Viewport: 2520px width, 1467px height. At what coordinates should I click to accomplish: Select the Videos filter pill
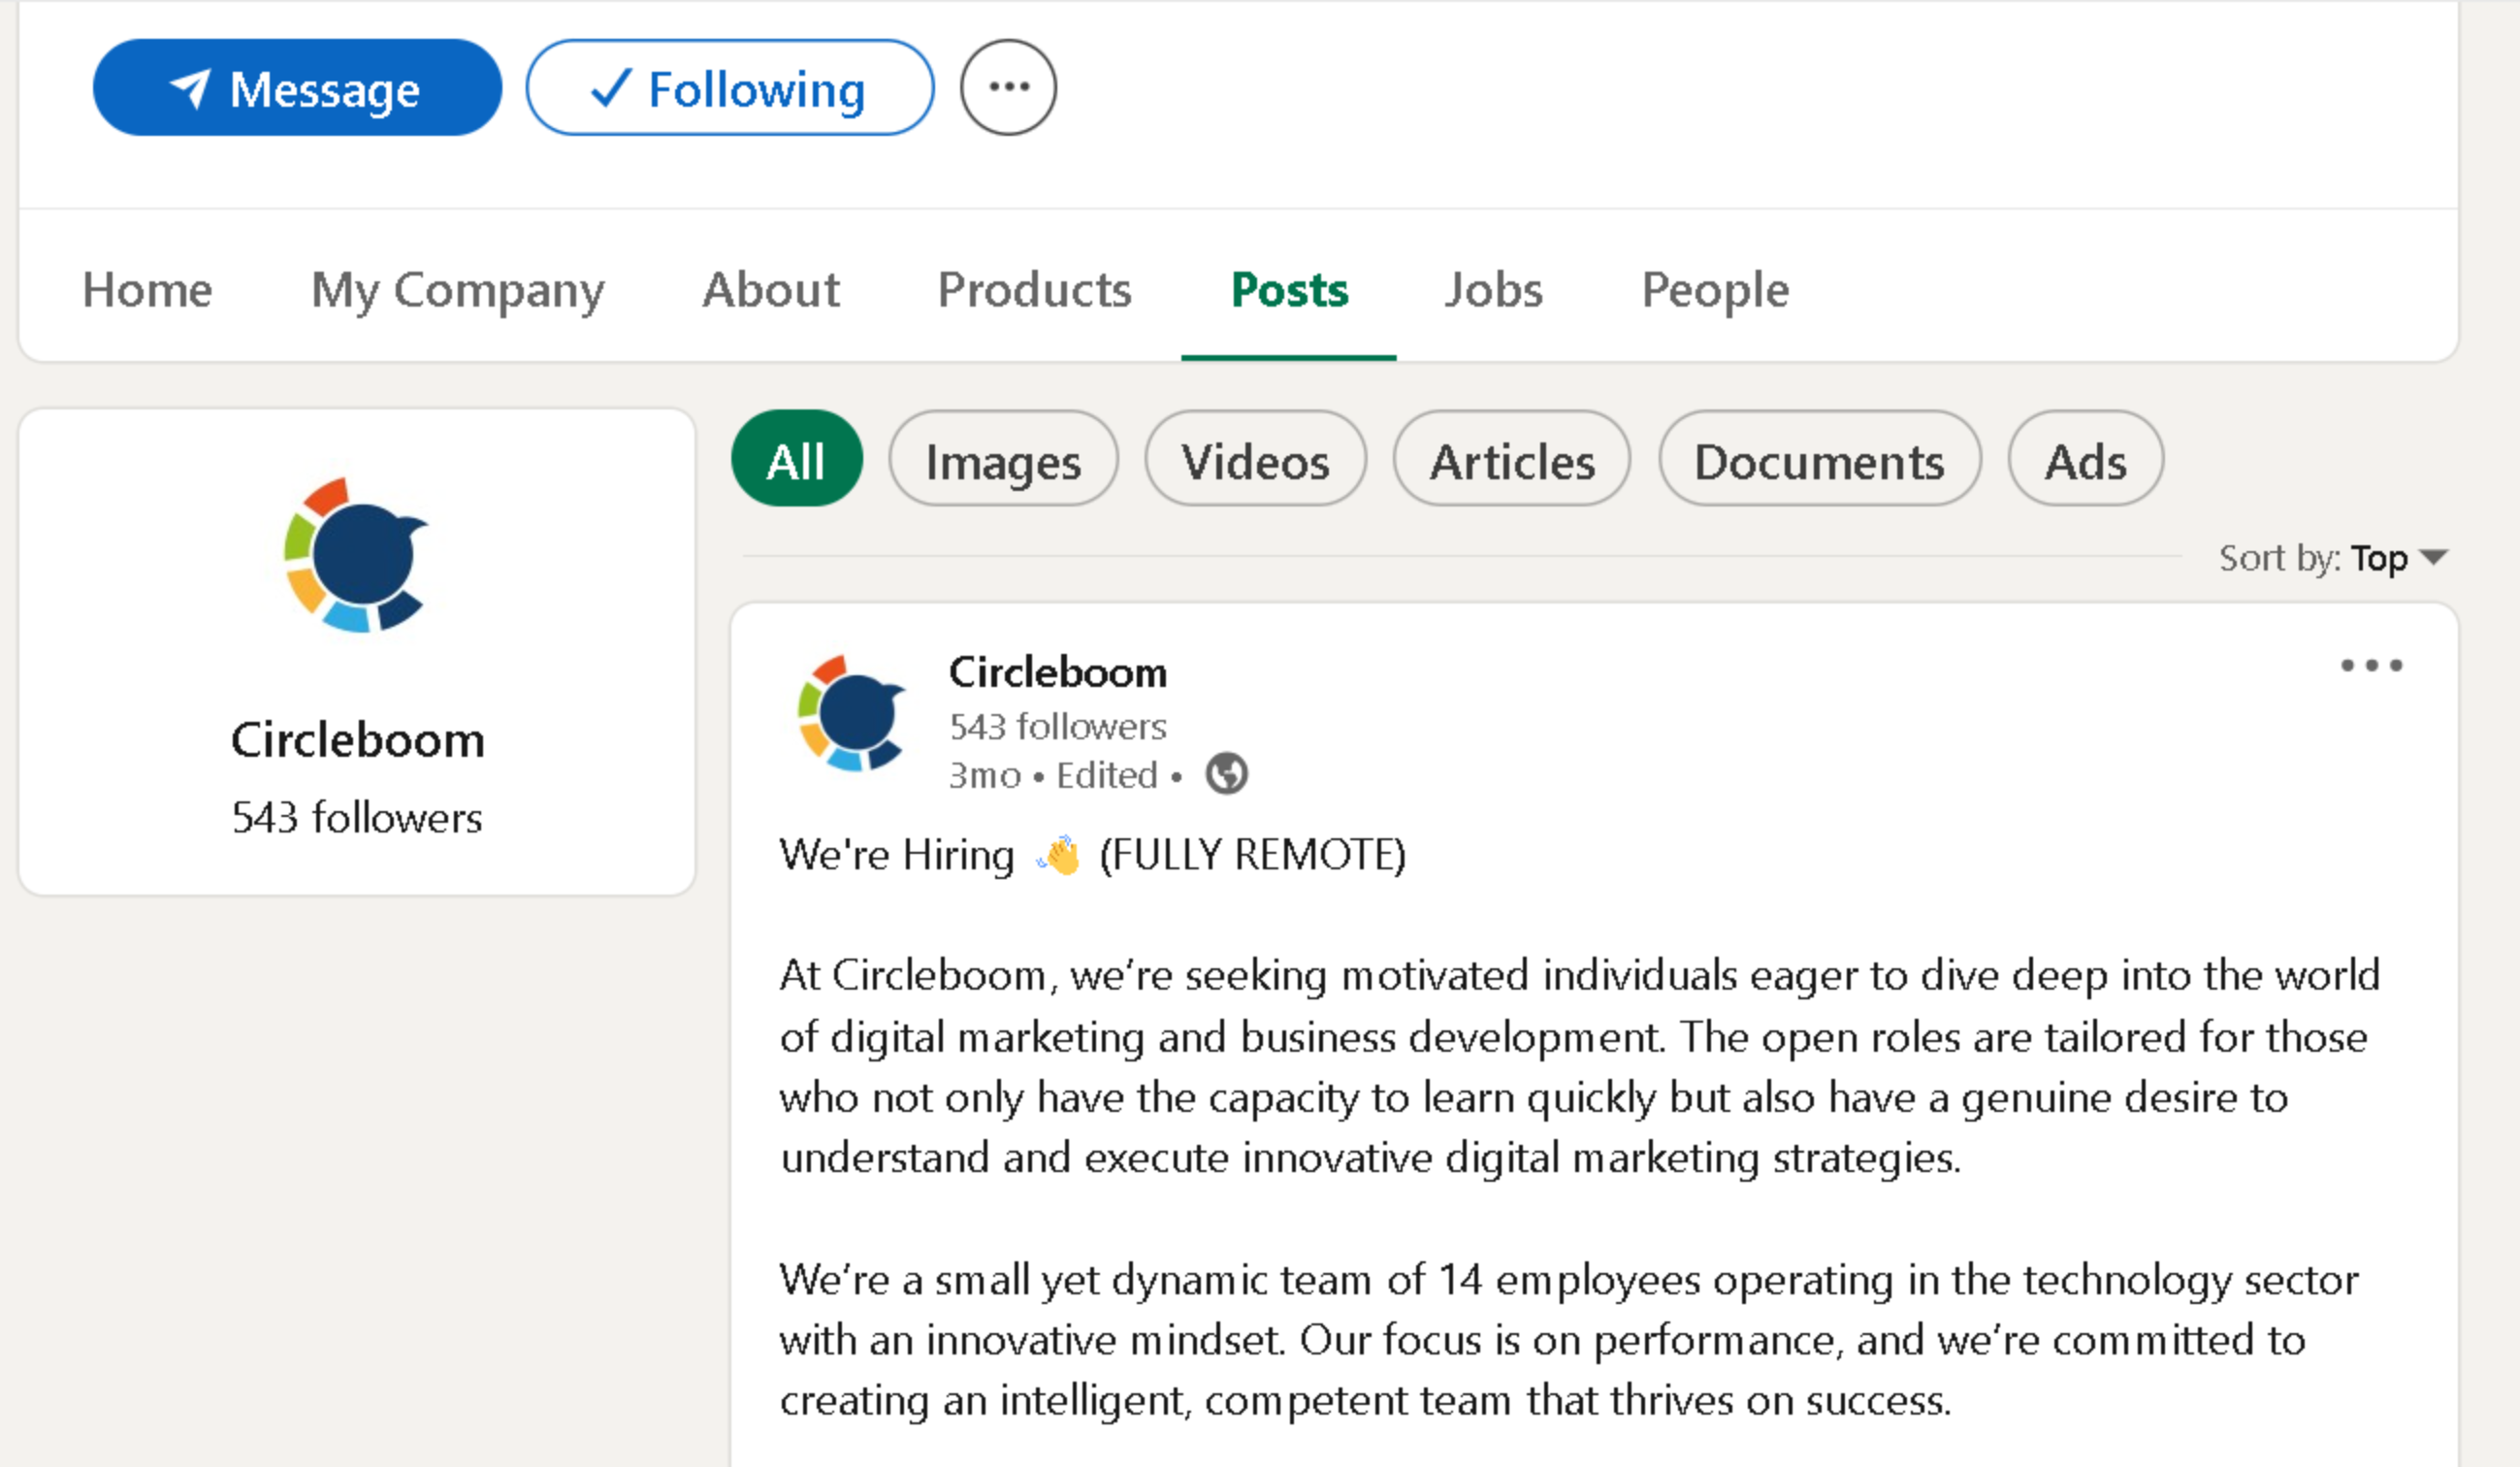(x=1255, y=460)
